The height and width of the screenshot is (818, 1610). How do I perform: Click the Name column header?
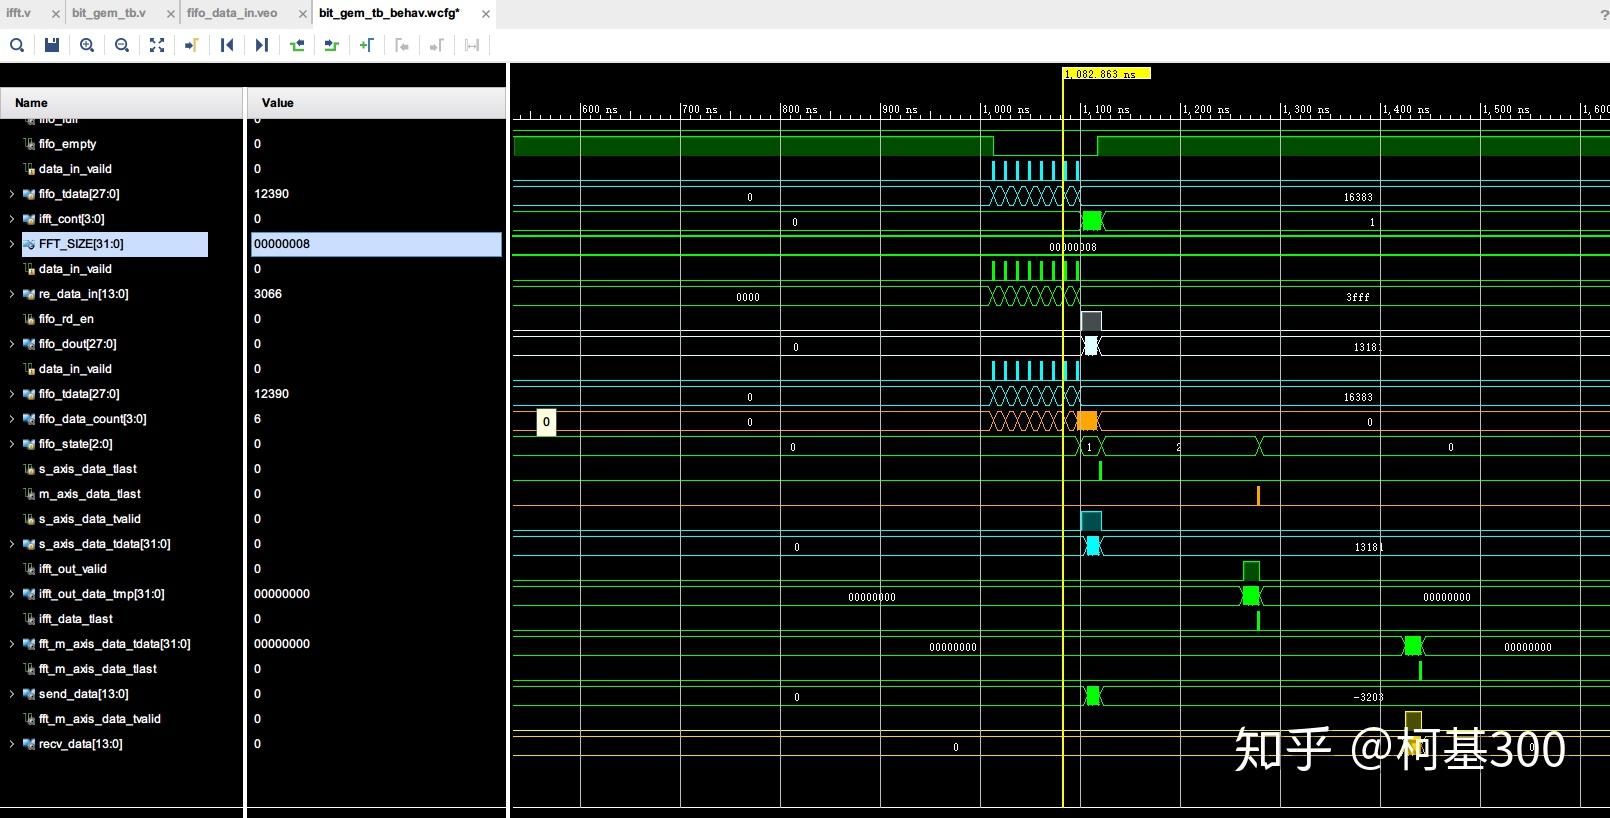[x=121, y=103]
